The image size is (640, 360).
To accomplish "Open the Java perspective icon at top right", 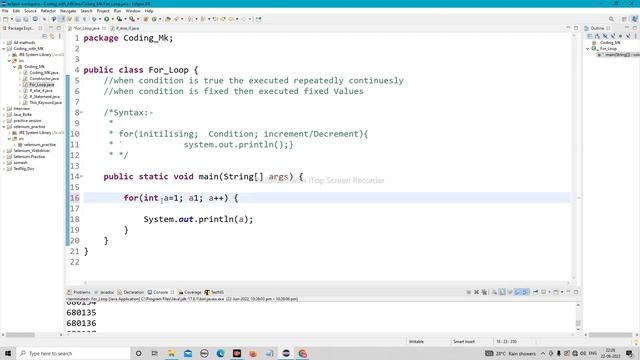I will pos(635,19).
